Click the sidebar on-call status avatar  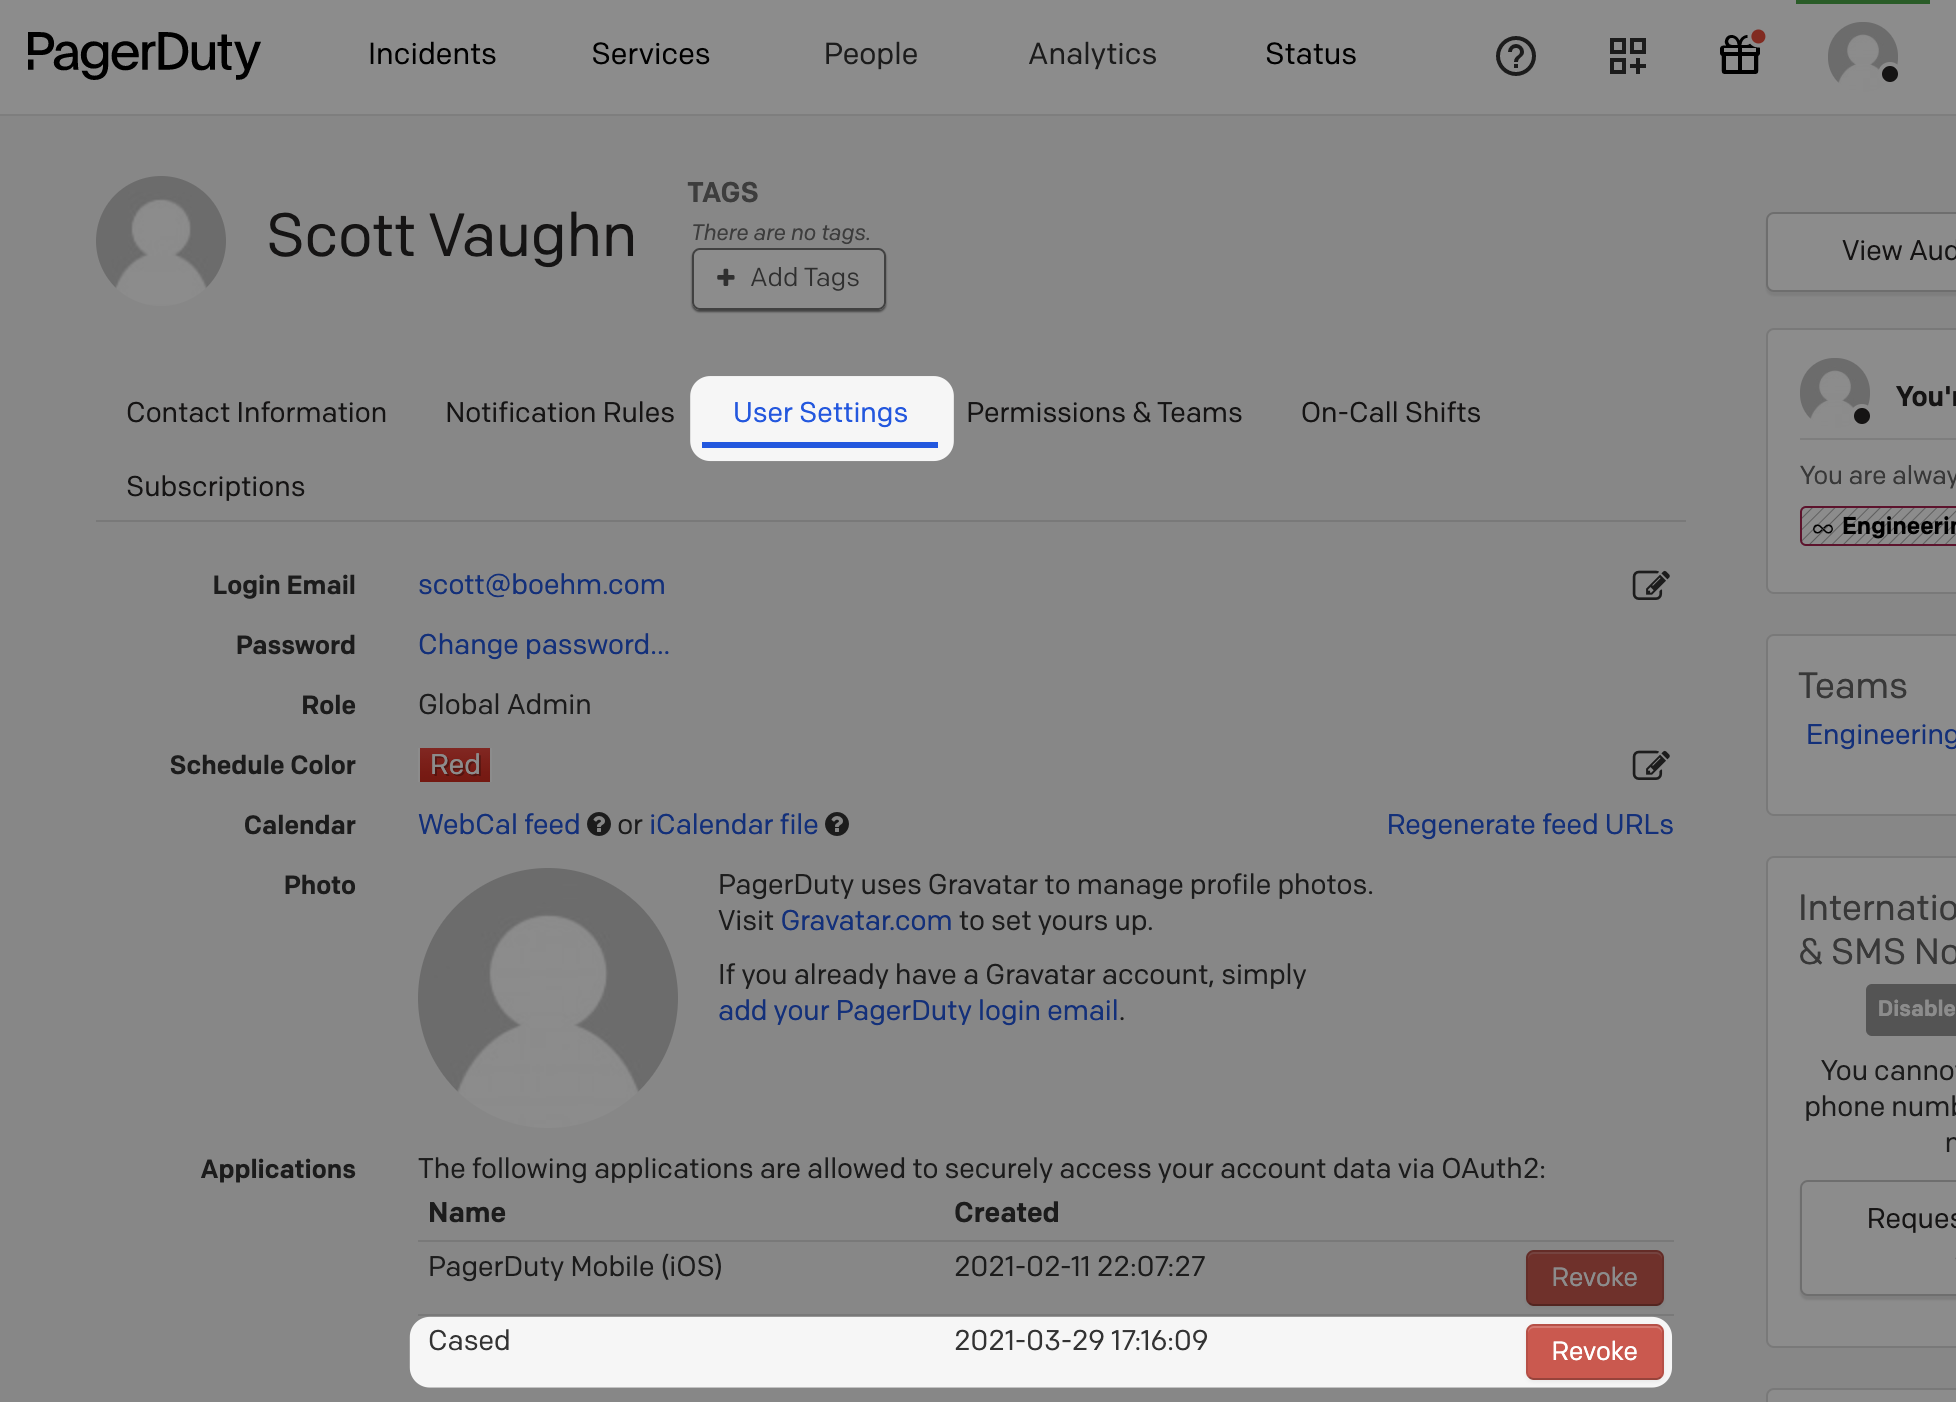(1835, 392)
